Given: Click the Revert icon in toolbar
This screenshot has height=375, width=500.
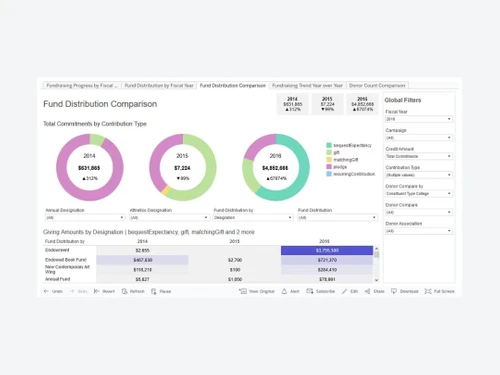Looking at the screenshot, I should click(96, 291).
